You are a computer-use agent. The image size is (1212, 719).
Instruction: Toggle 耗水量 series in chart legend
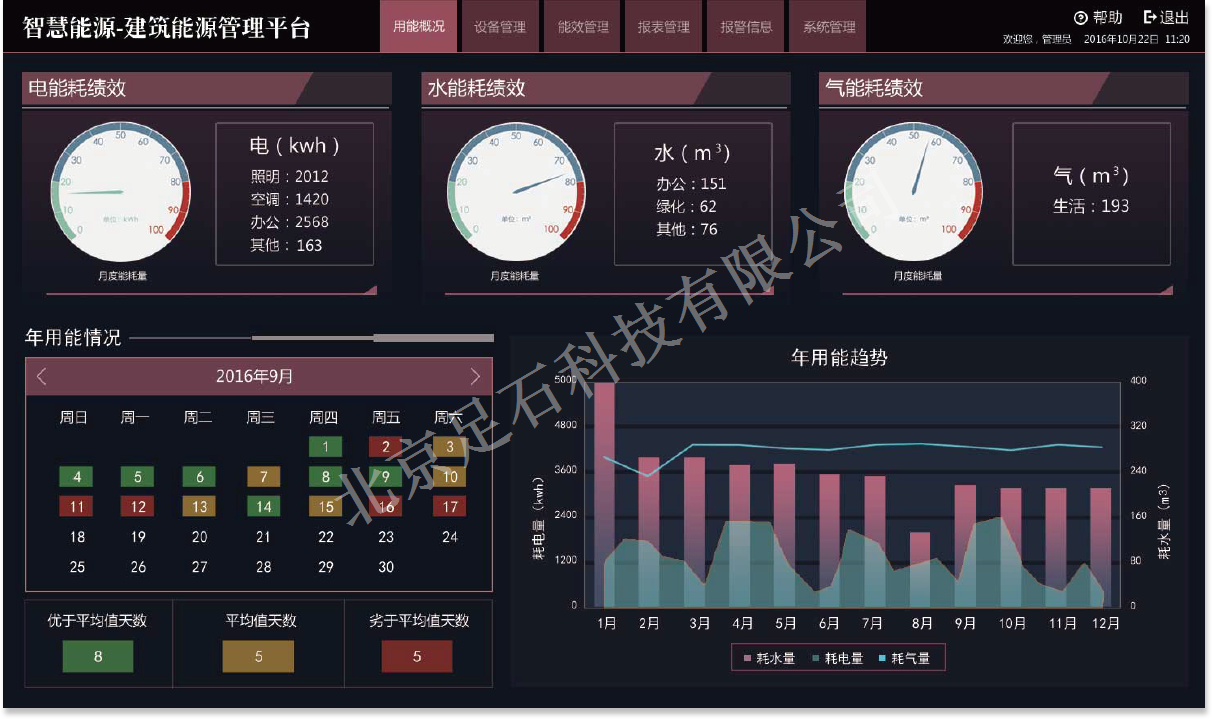[x=767, y=658]
